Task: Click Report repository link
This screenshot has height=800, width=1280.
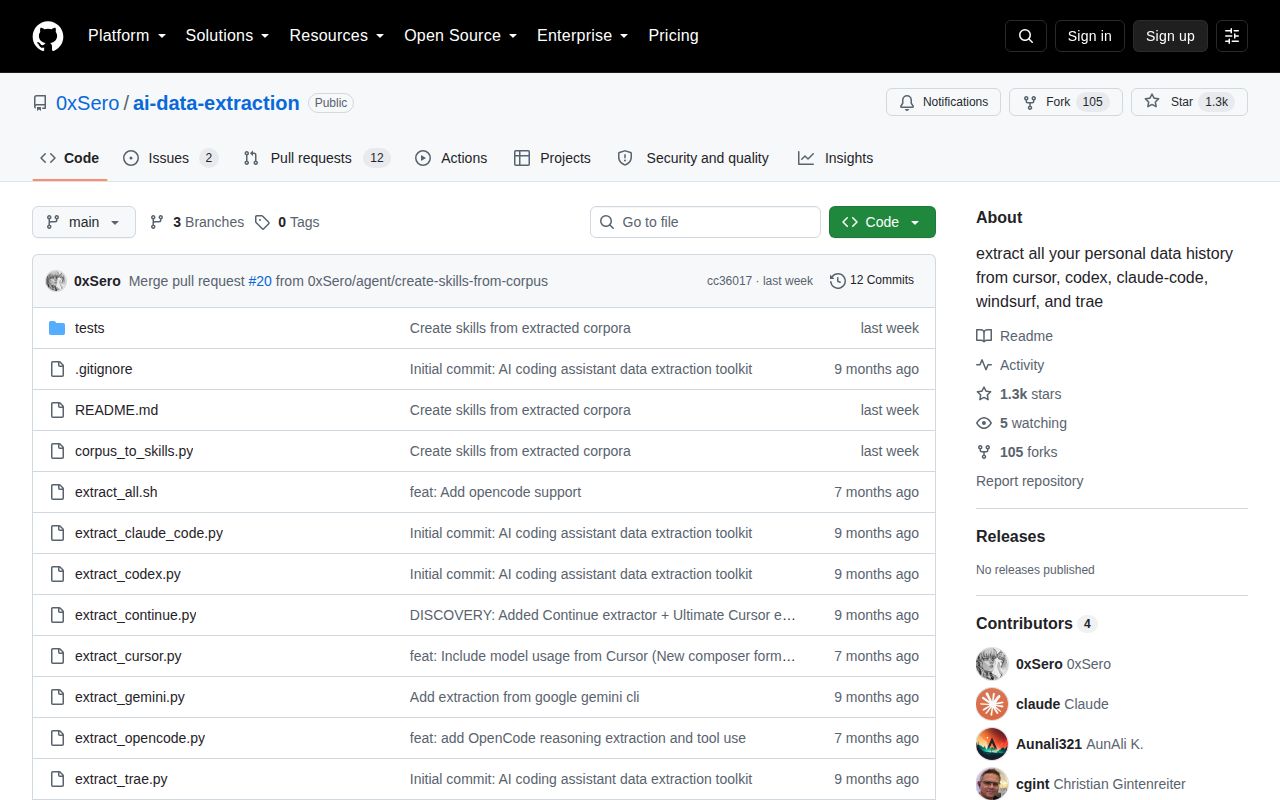Action: coord(1029,481)
